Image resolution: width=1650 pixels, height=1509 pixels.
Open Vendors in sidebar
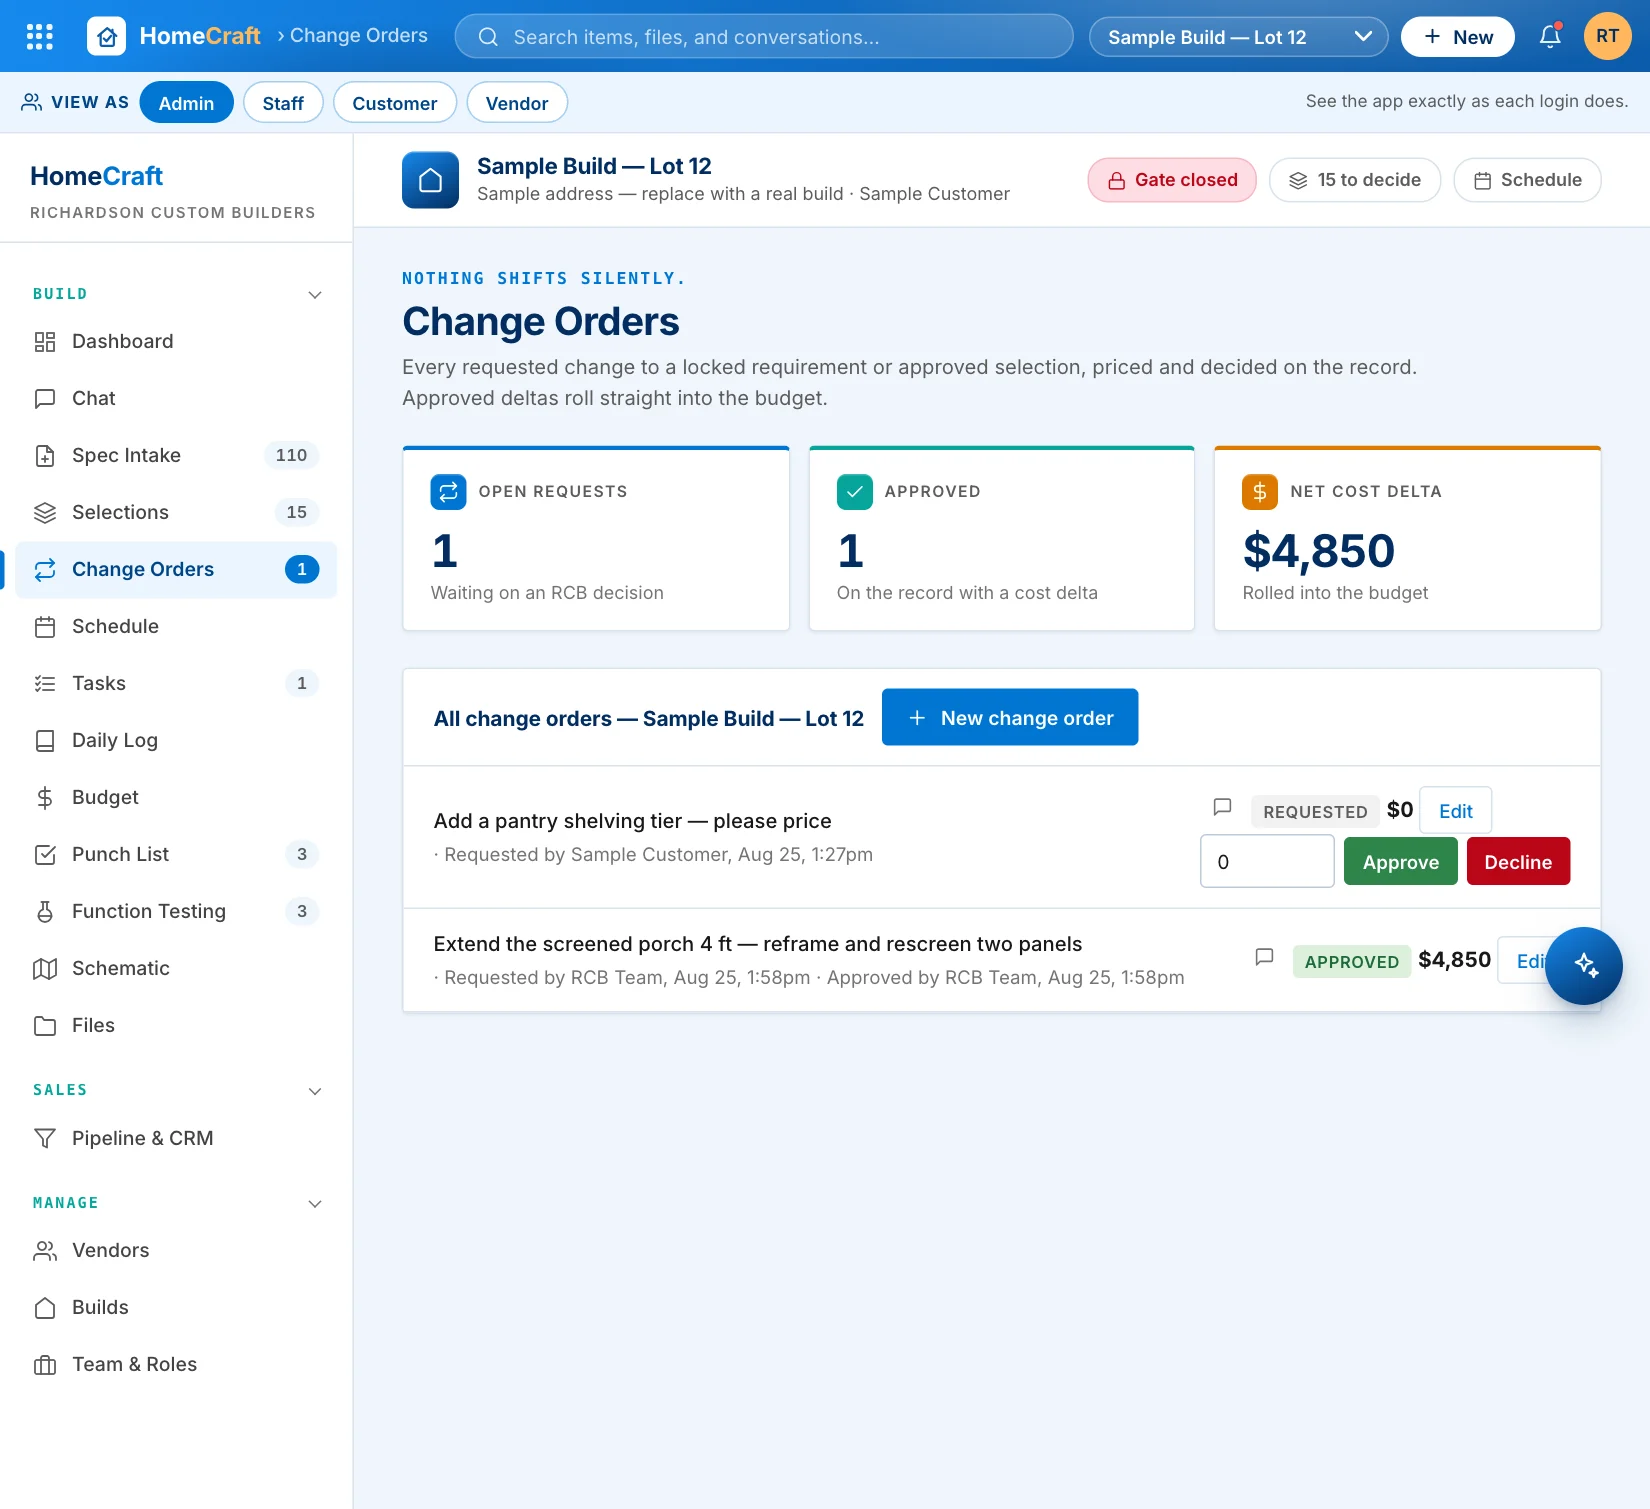176,1251
